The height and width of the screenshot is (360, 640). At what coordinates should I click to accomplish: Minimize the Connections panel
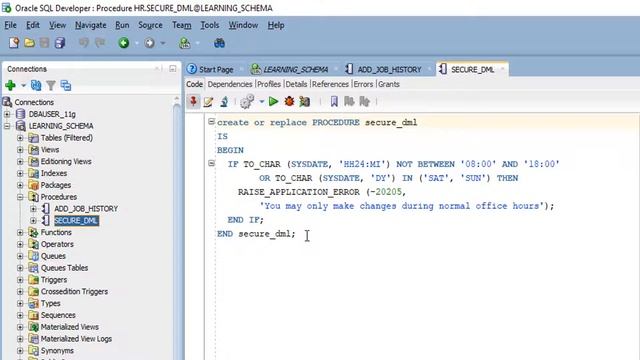[173, 69]
